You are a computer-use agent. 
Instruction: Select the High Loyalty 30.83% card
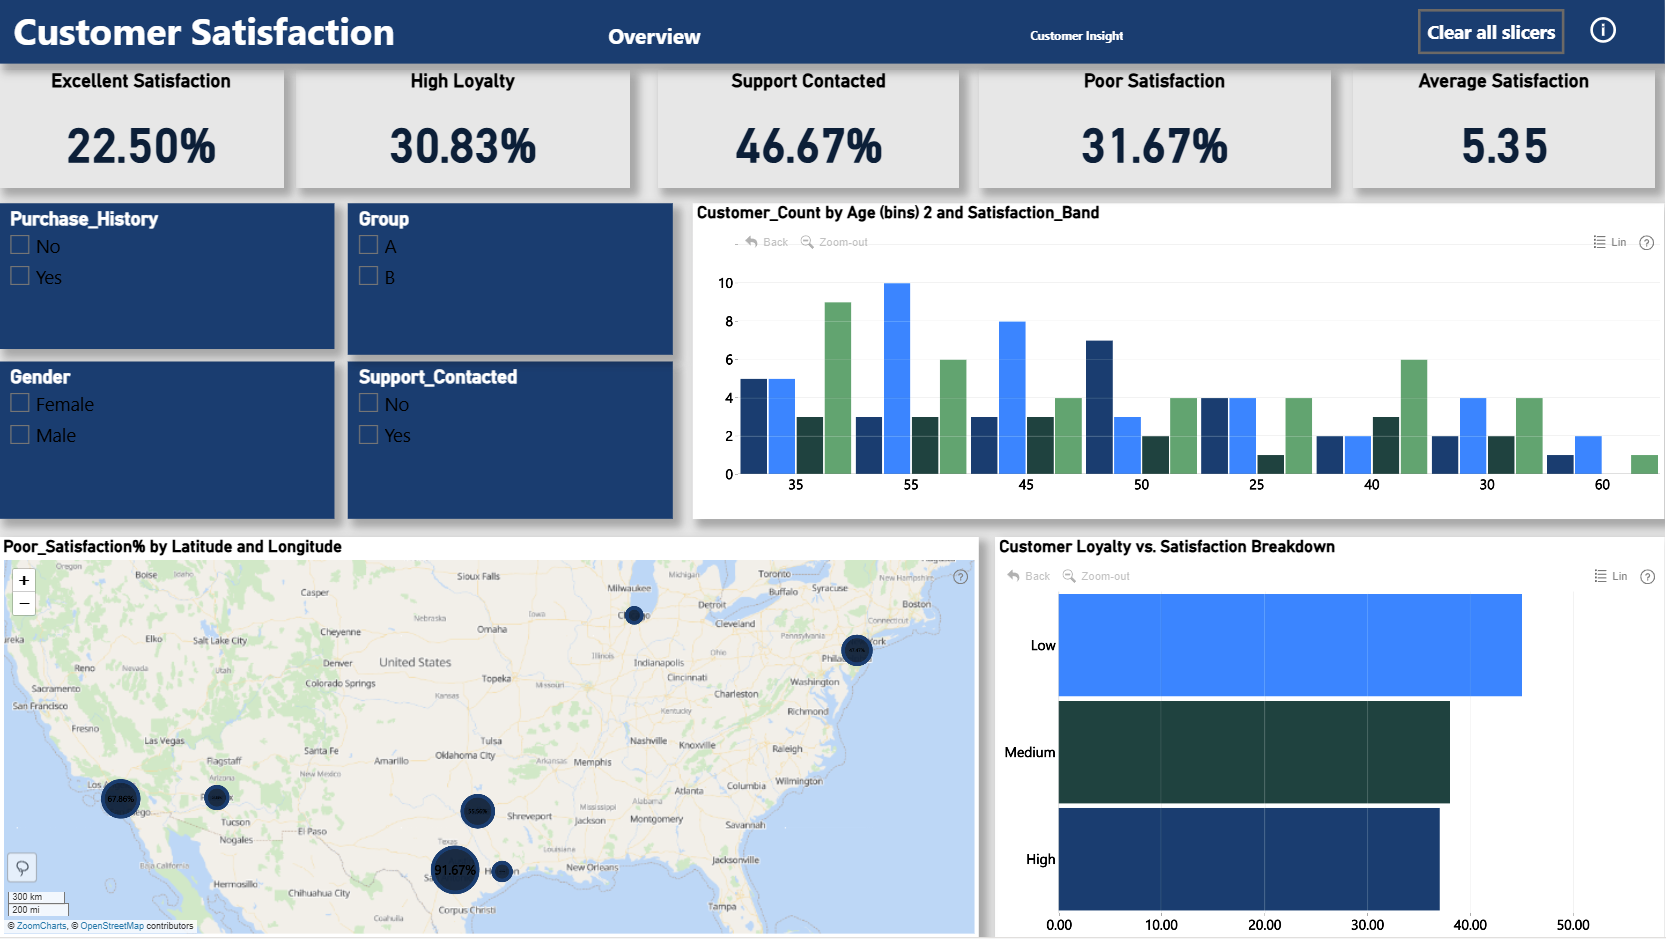[463, 127]
